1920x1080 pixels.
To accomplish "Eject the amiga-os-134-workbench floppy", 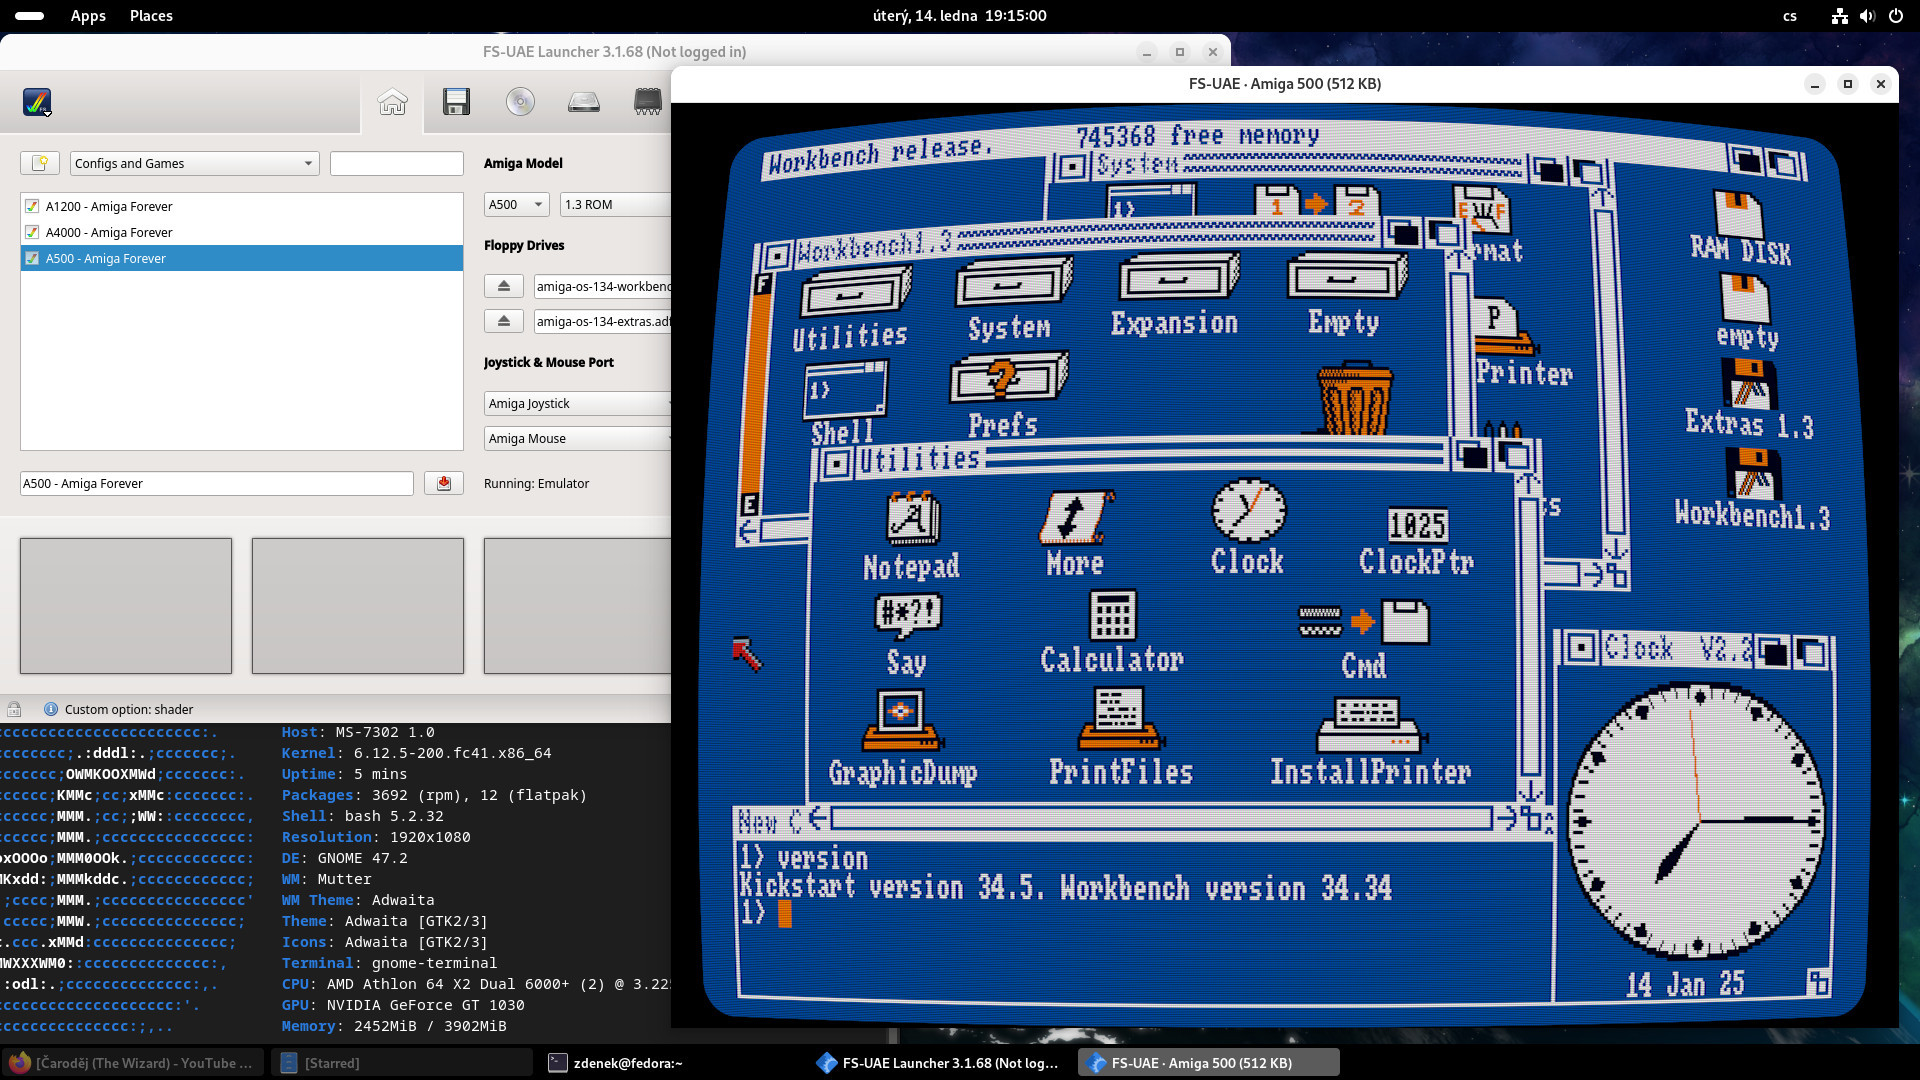I will (x=504, y=286).
